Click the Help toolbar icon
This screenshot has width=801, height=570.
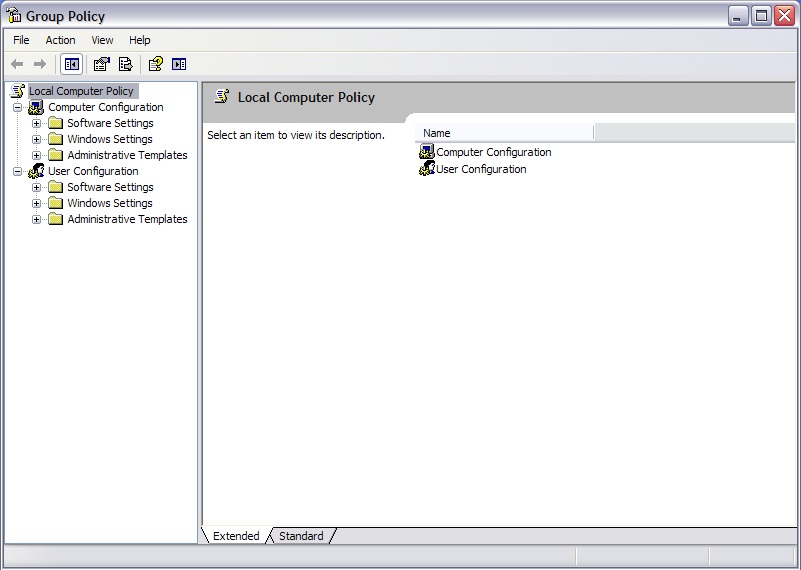(155, 64)
